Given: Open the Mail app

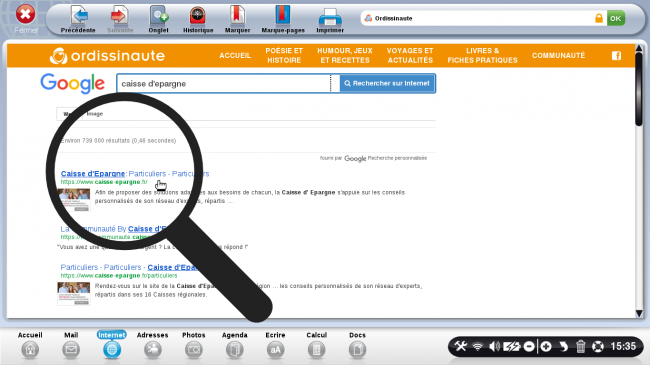Looking at the screenshot, I should (x=71, y=345).
